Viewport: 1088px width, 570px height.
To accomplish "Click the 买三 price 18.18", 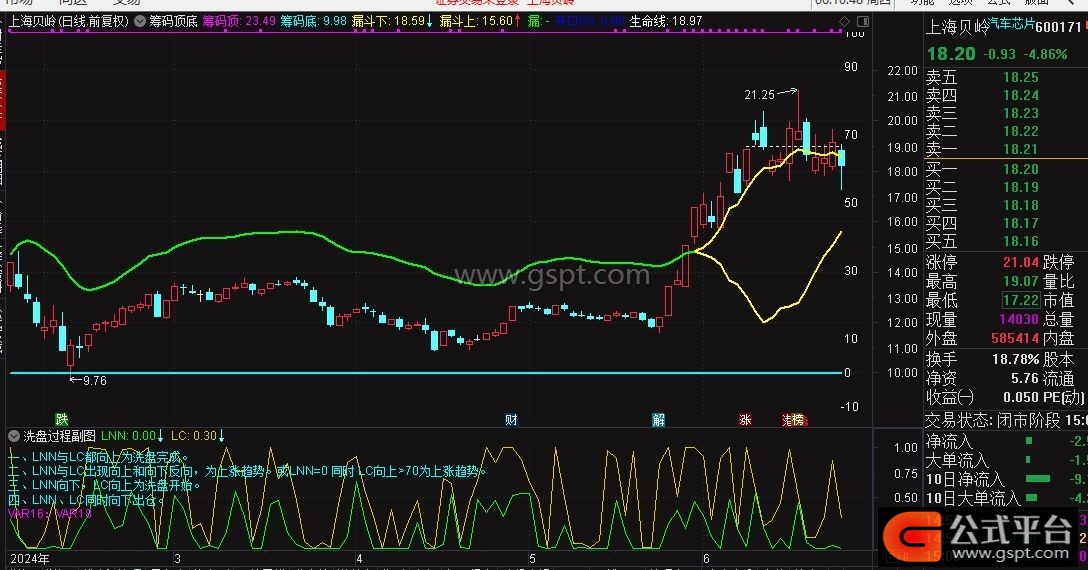I will (x=1021, y=206).
